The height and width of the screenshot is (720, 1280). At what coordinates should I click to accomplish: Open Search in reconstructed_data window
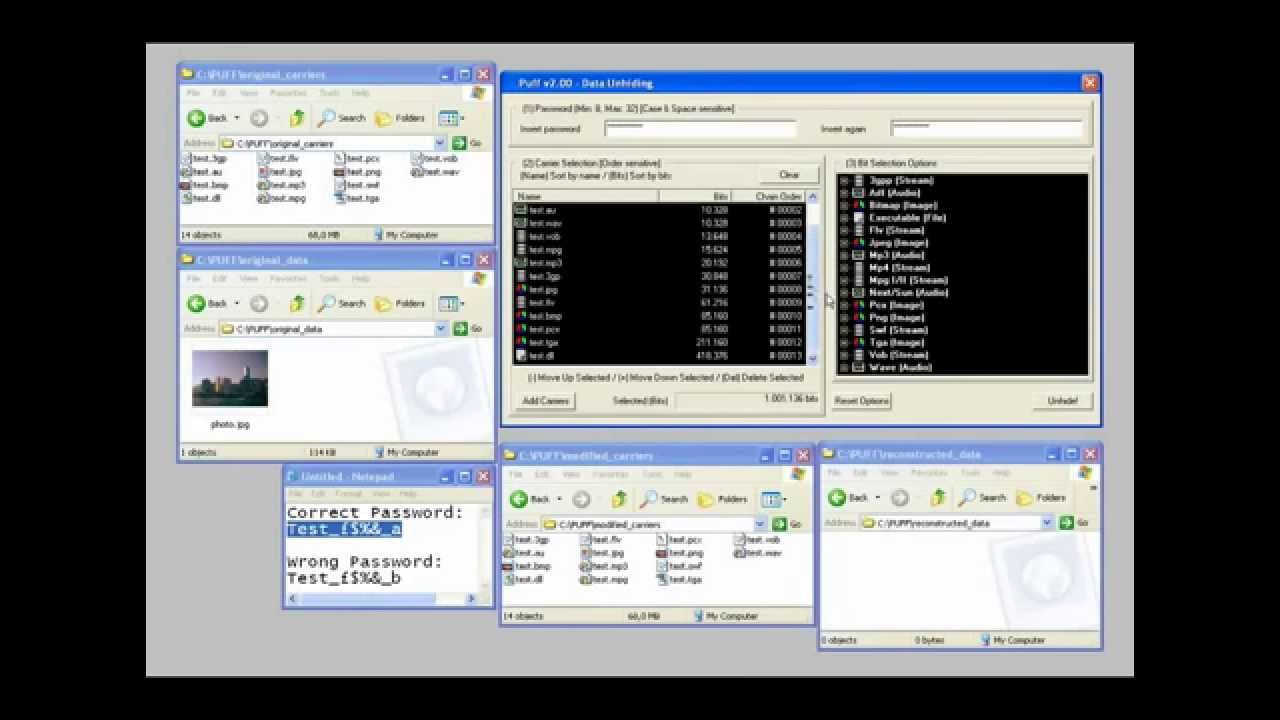point(982,498)
